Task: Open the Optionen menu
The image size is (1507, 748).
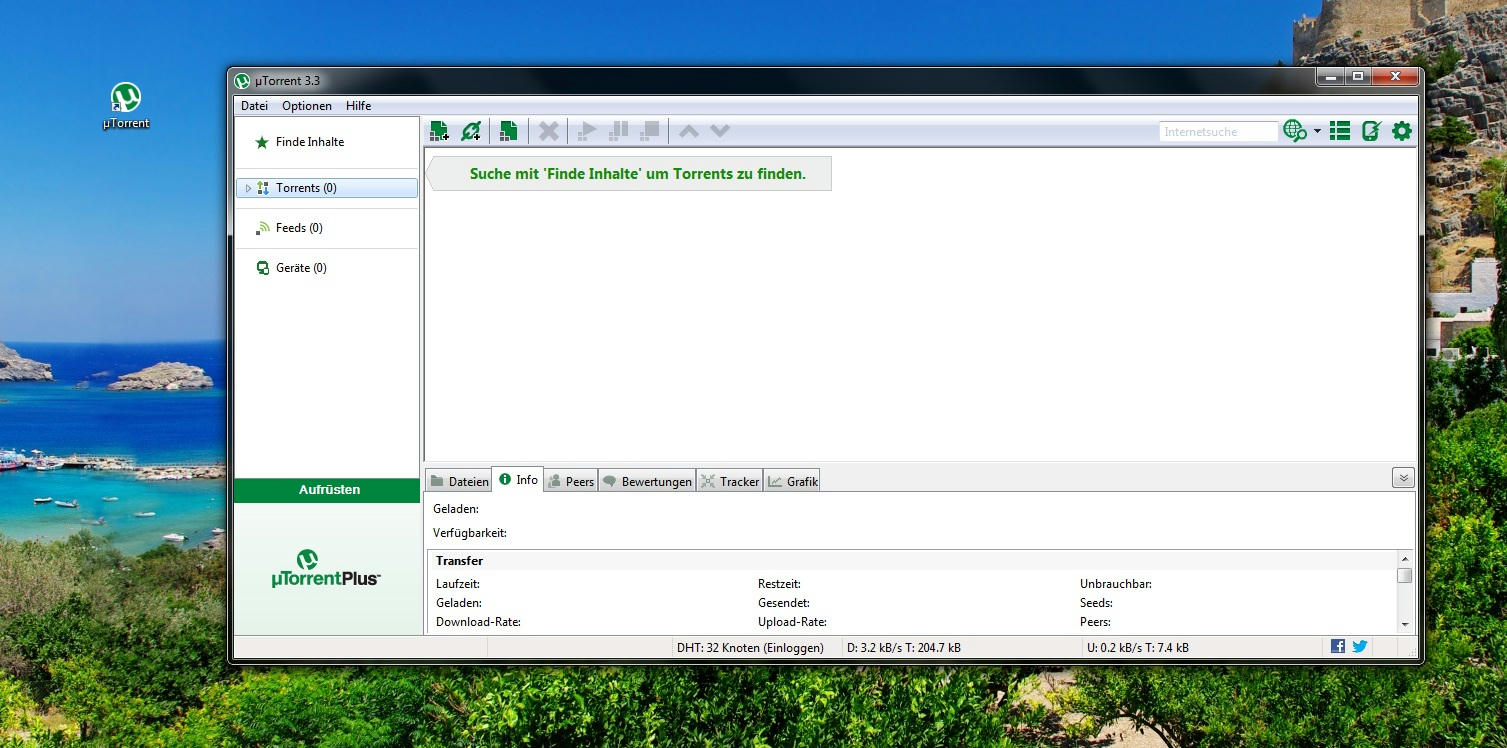Action: click(306, 105)
